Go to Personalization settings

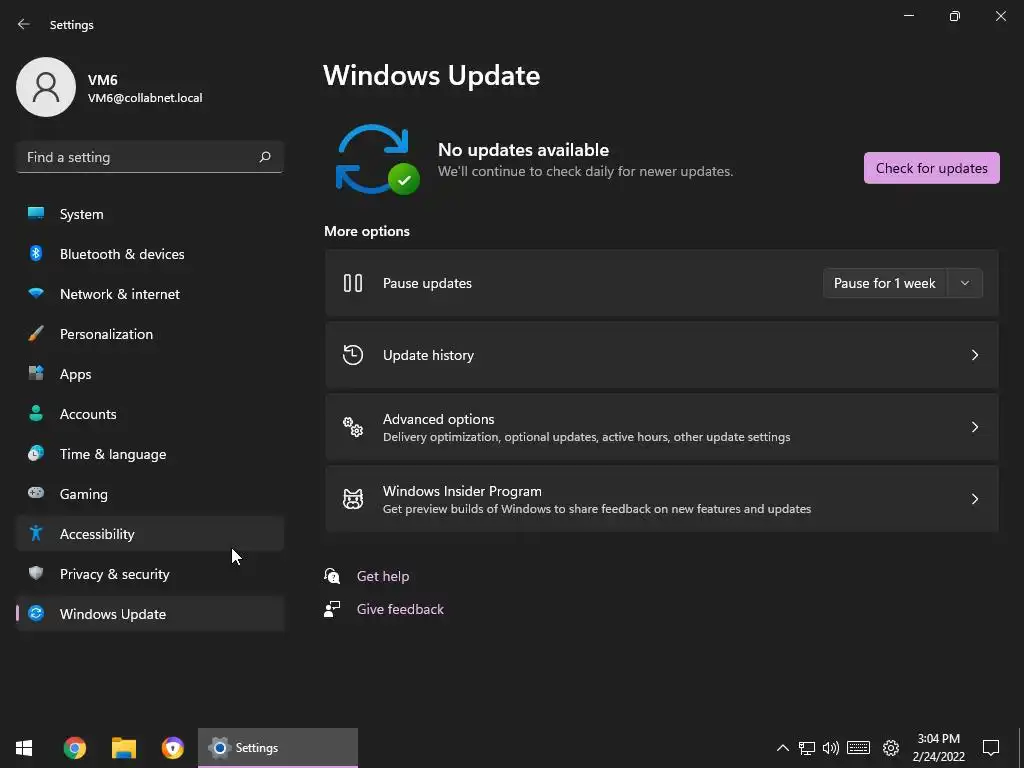[x=150, y=334]
